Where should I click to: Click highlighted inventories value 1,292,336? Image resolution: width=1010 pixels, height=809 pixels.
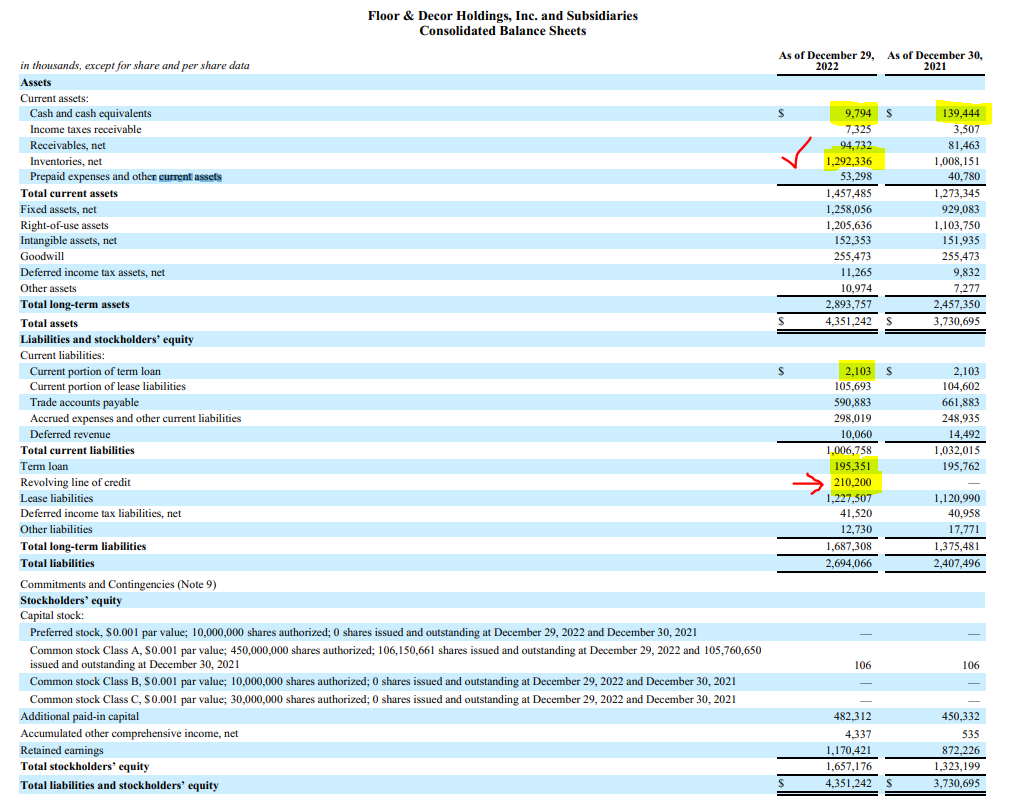pyautogui.click(x=848, y=162)
